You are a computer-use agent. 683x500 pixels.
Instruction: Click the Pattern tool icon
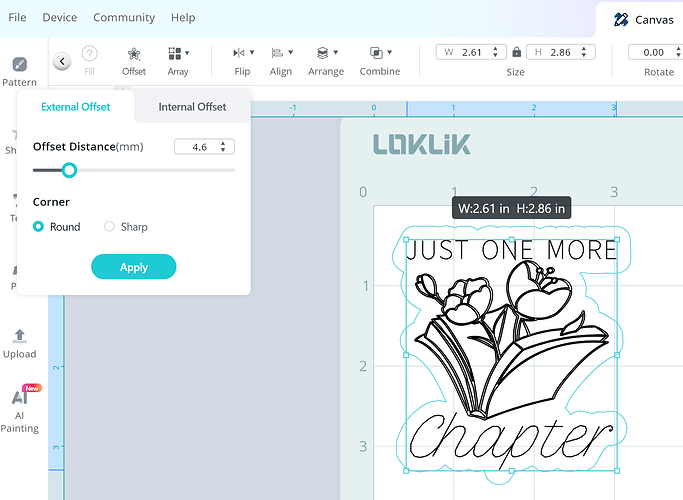(x=20, y=64)
